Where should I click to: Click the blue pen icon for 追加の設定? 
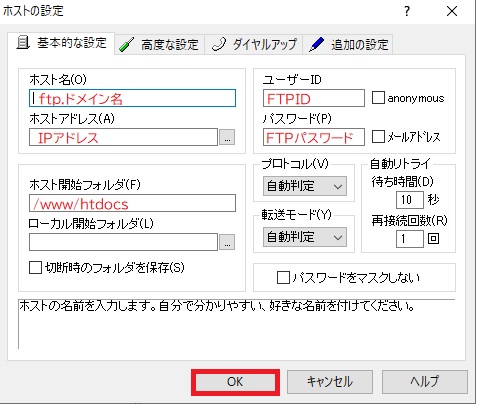[316, 44]
